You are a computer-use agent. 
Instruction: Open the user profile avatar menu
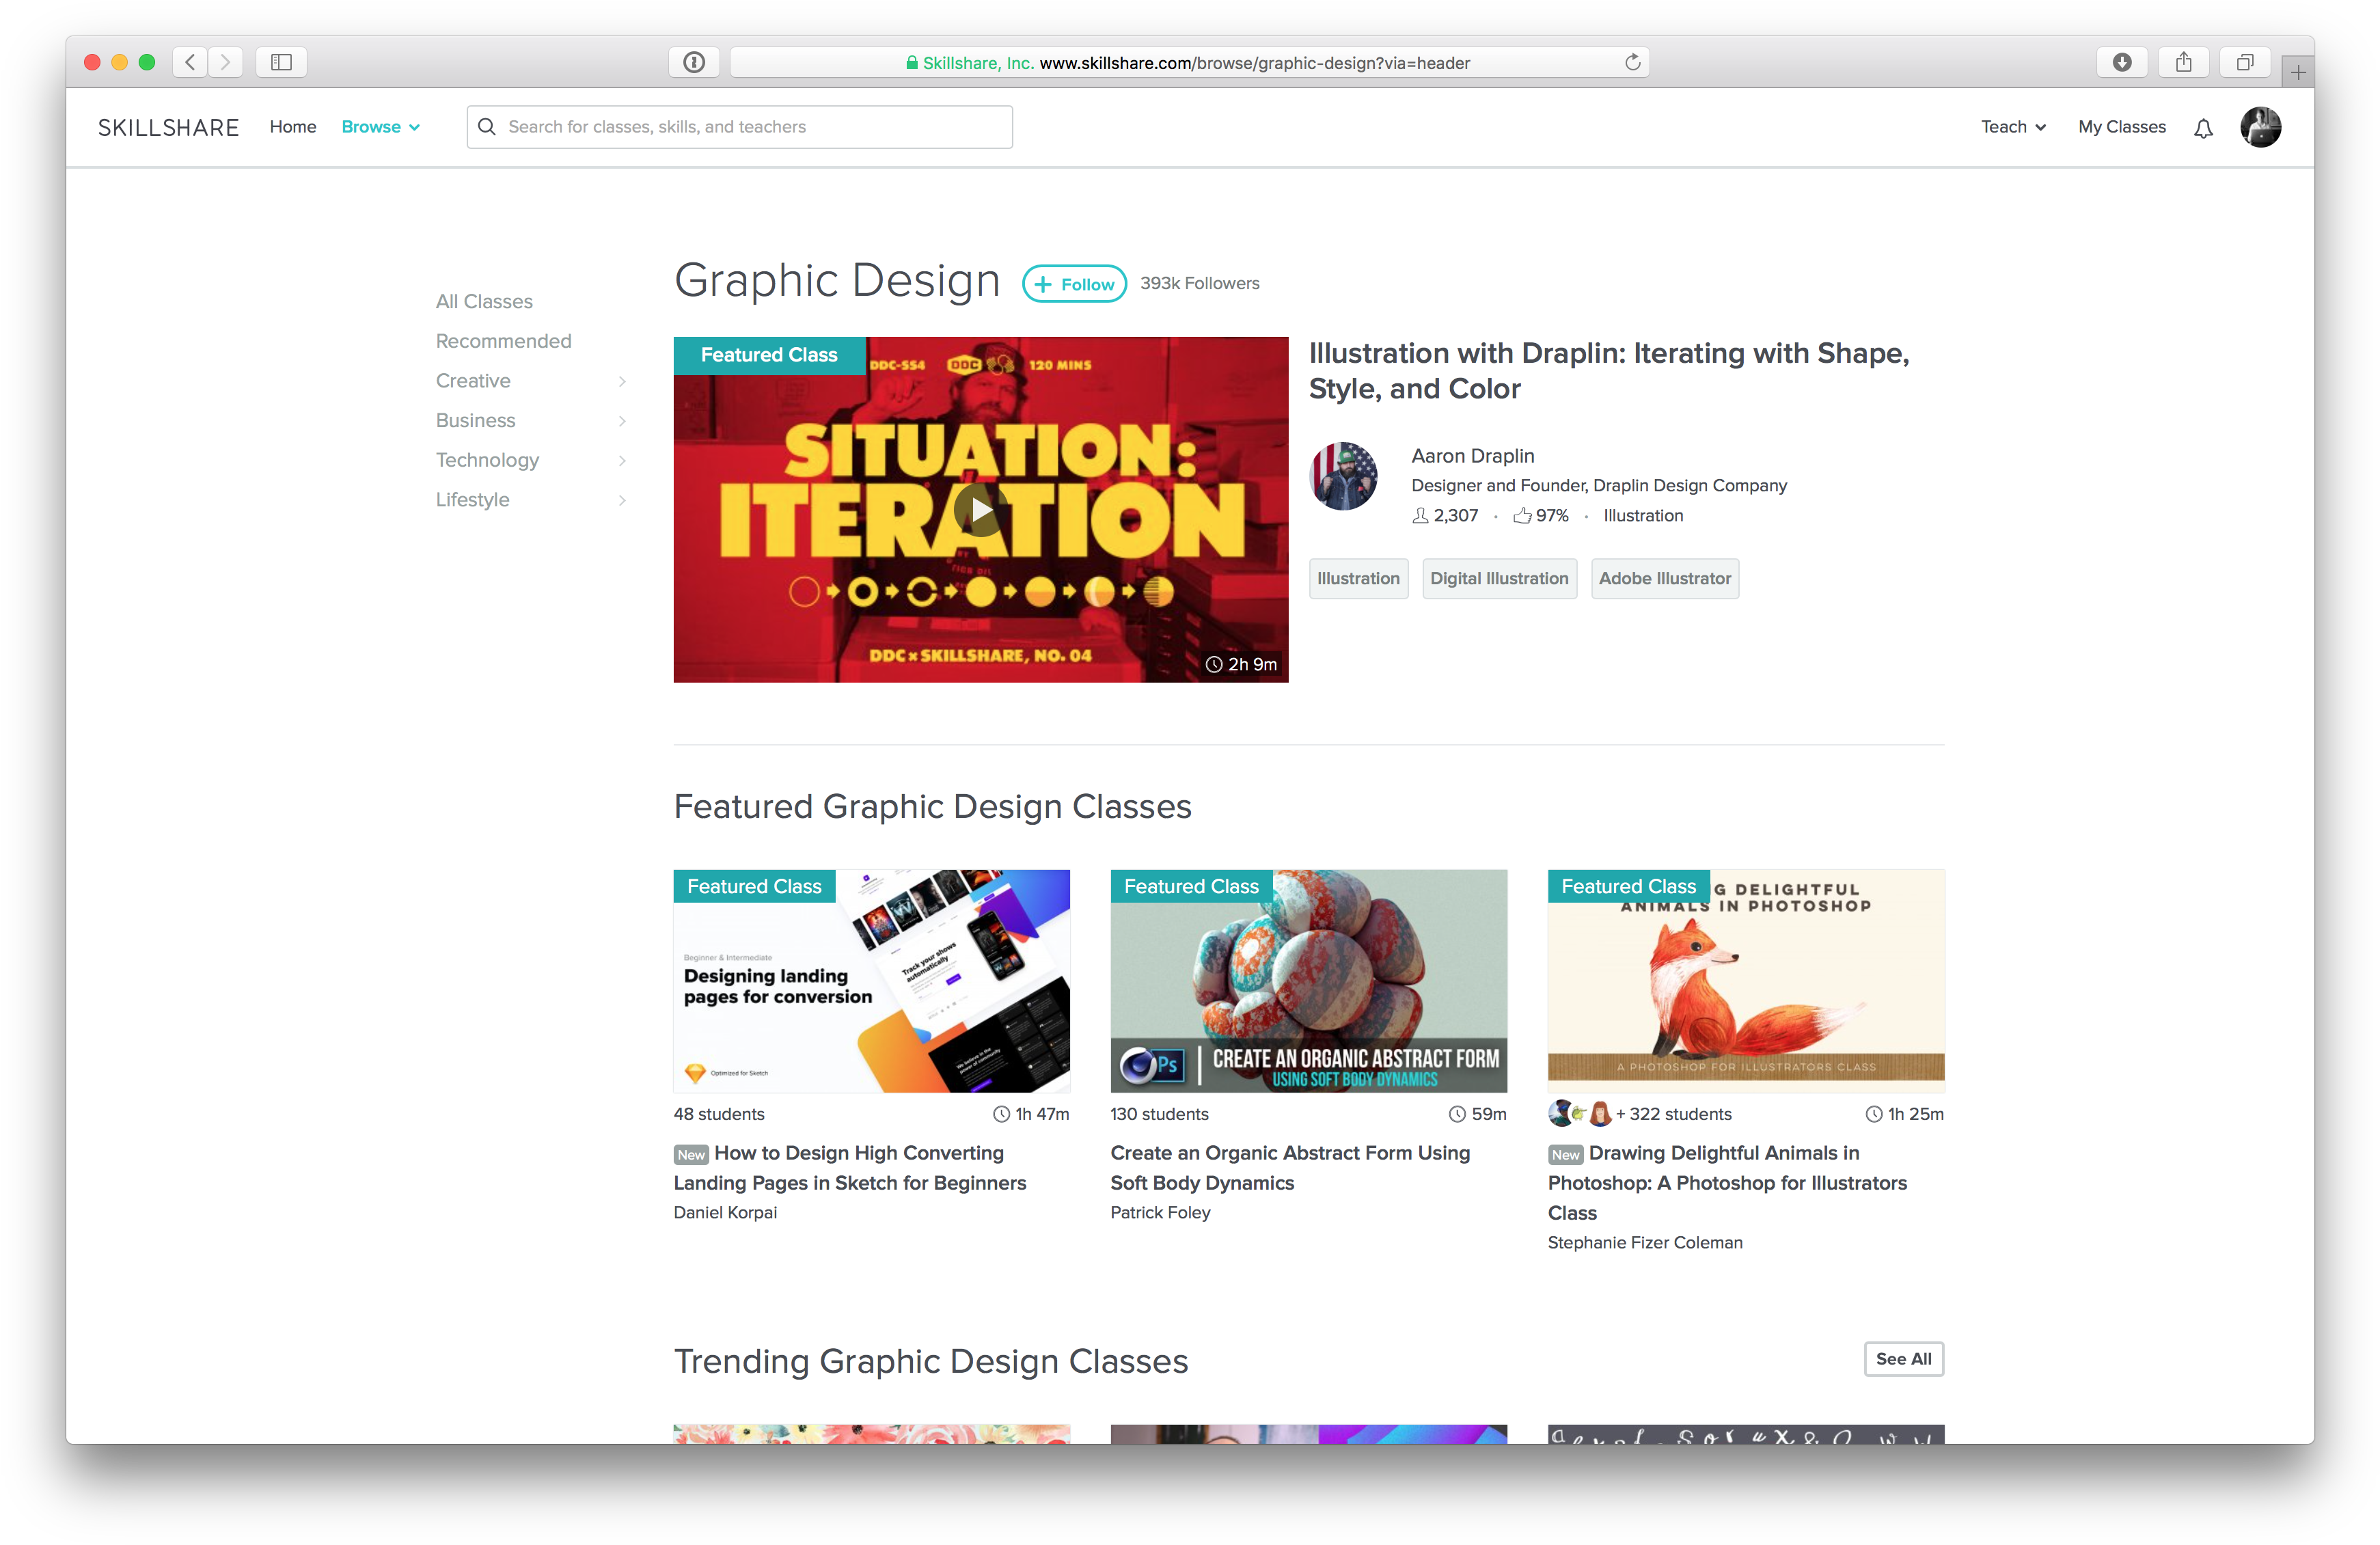(x=2260, y=127)
